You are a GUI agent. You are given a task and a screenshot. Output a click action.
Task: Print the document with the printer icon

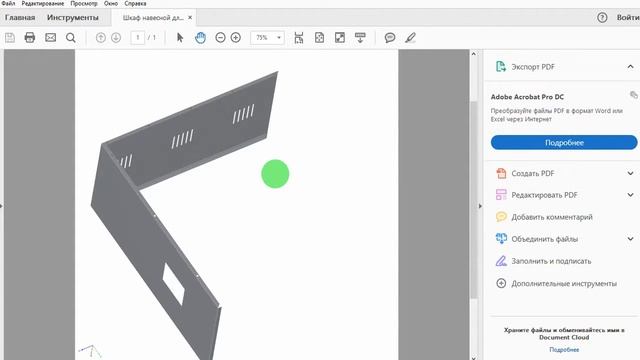[x=30, y=38]
